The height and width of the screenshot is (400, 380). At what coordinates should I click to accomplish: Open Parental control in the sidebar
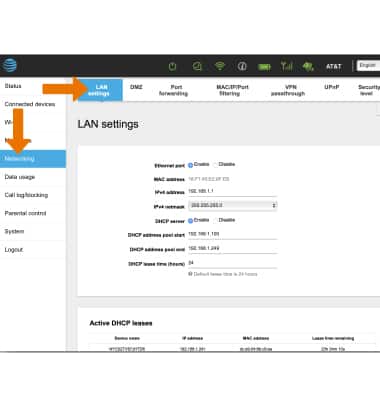click(x=25, y=213)
